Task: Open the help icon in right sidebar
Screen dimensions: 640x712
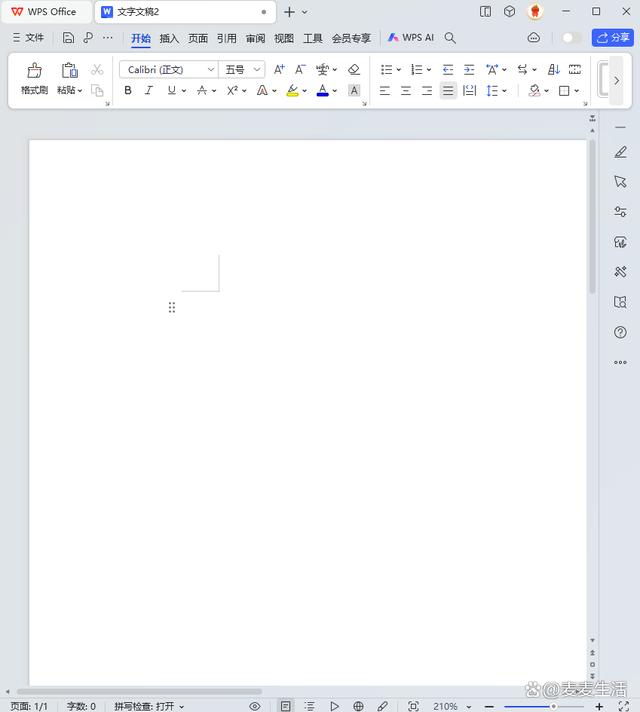Action: click(x=620, y=333)
